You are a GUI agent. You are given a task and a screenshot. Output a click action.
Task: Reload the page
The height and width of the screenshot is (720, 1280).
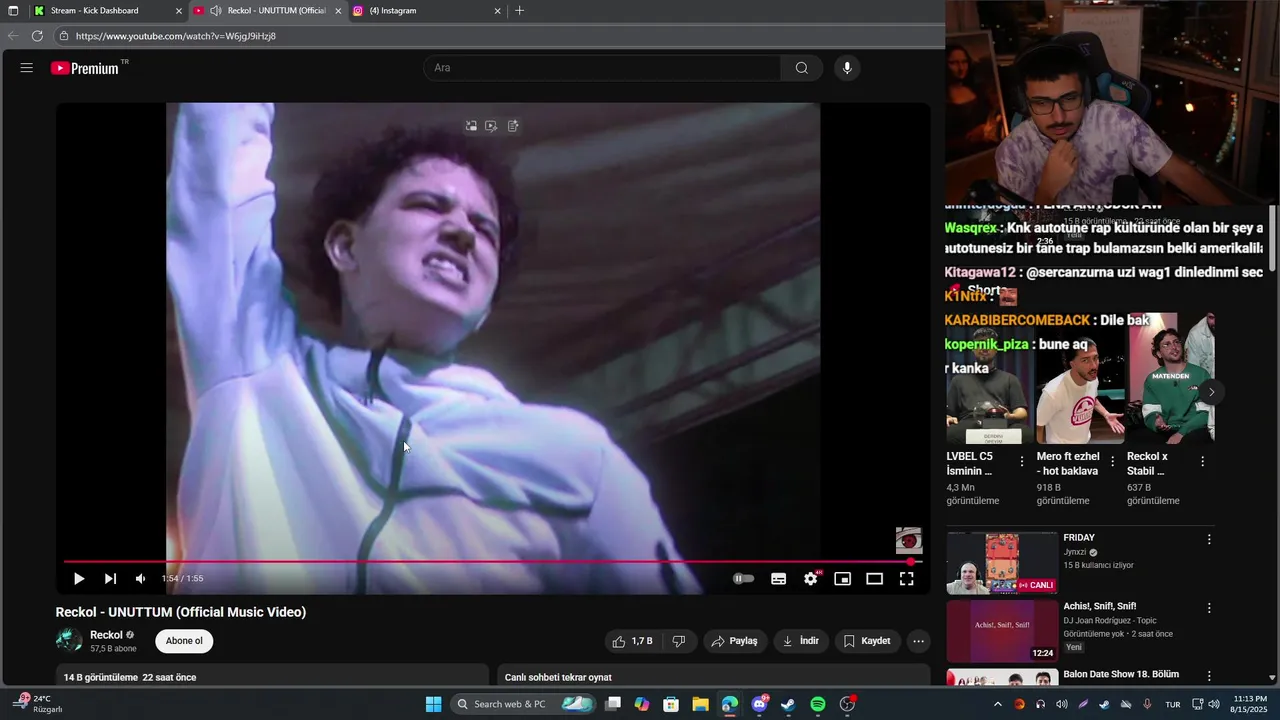[x=37, y=36]
